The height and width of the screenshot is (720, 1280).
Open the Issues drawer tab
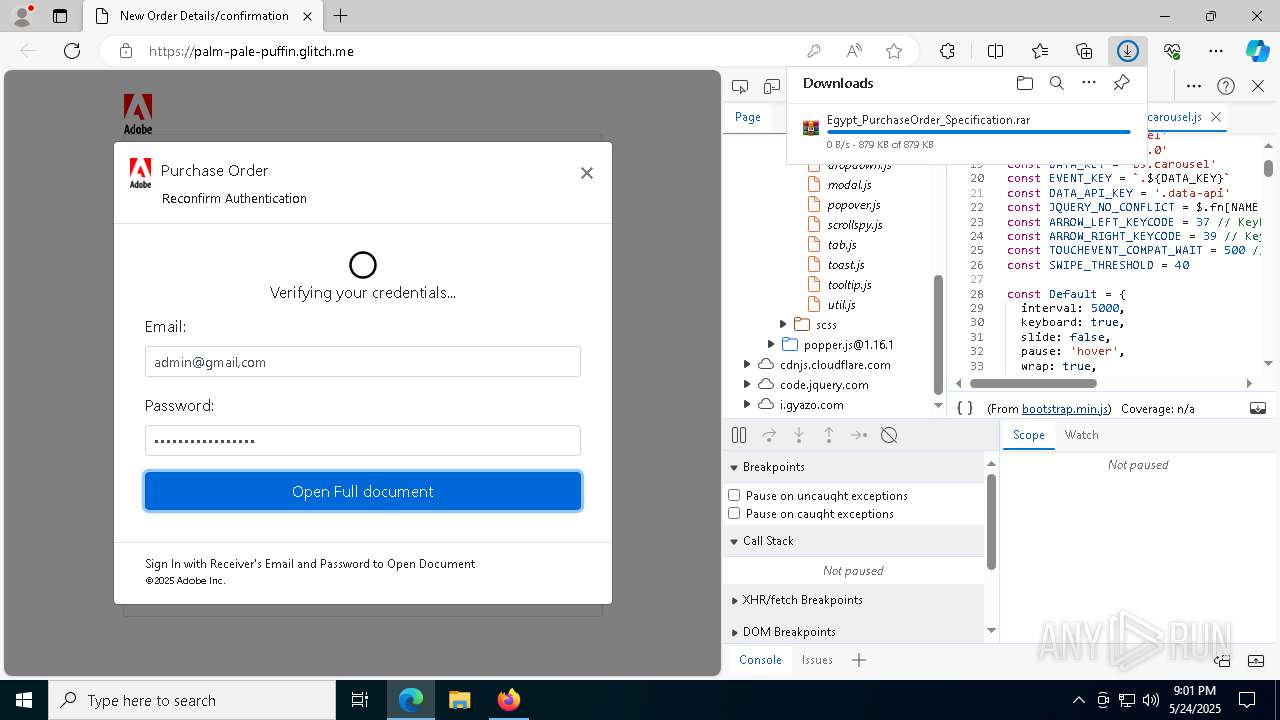pos(817,660)
